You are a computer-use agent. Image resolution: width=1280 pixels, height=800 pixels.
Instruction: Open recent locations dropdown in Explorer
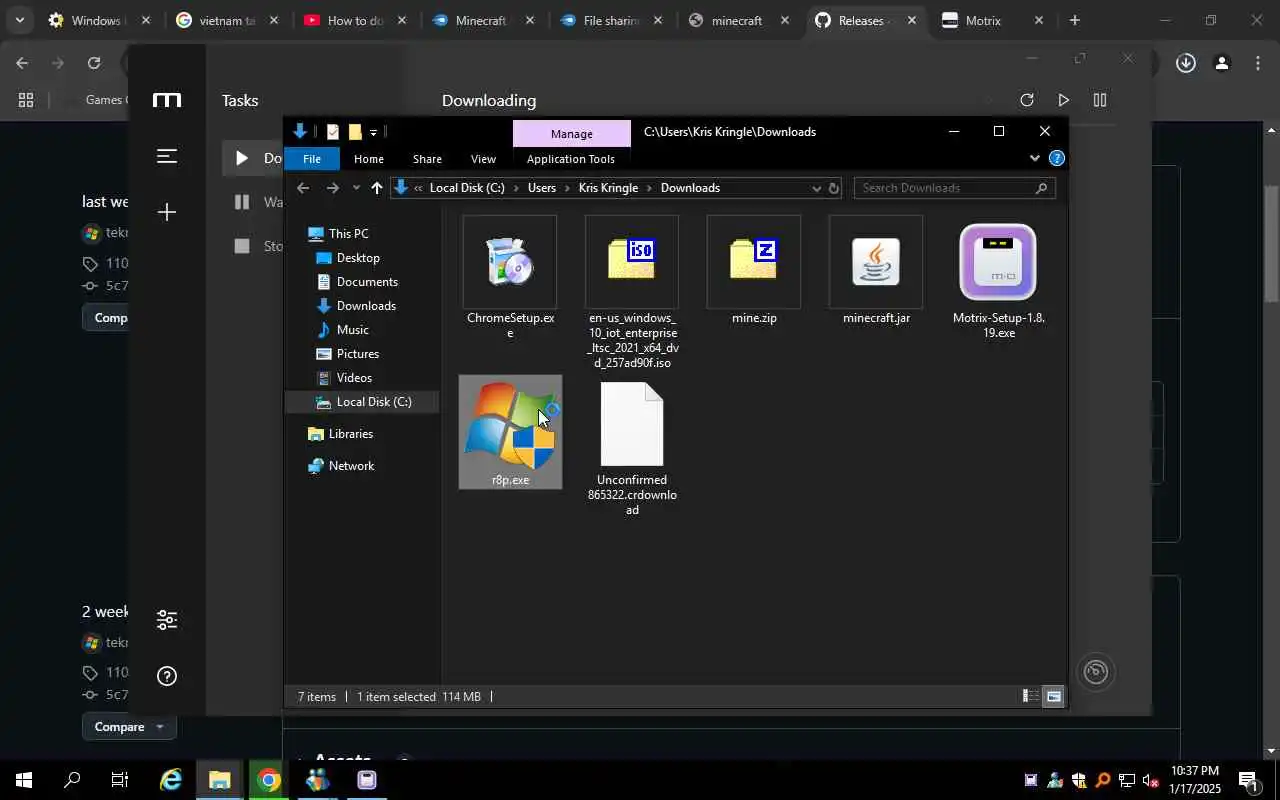coord(356,188)
